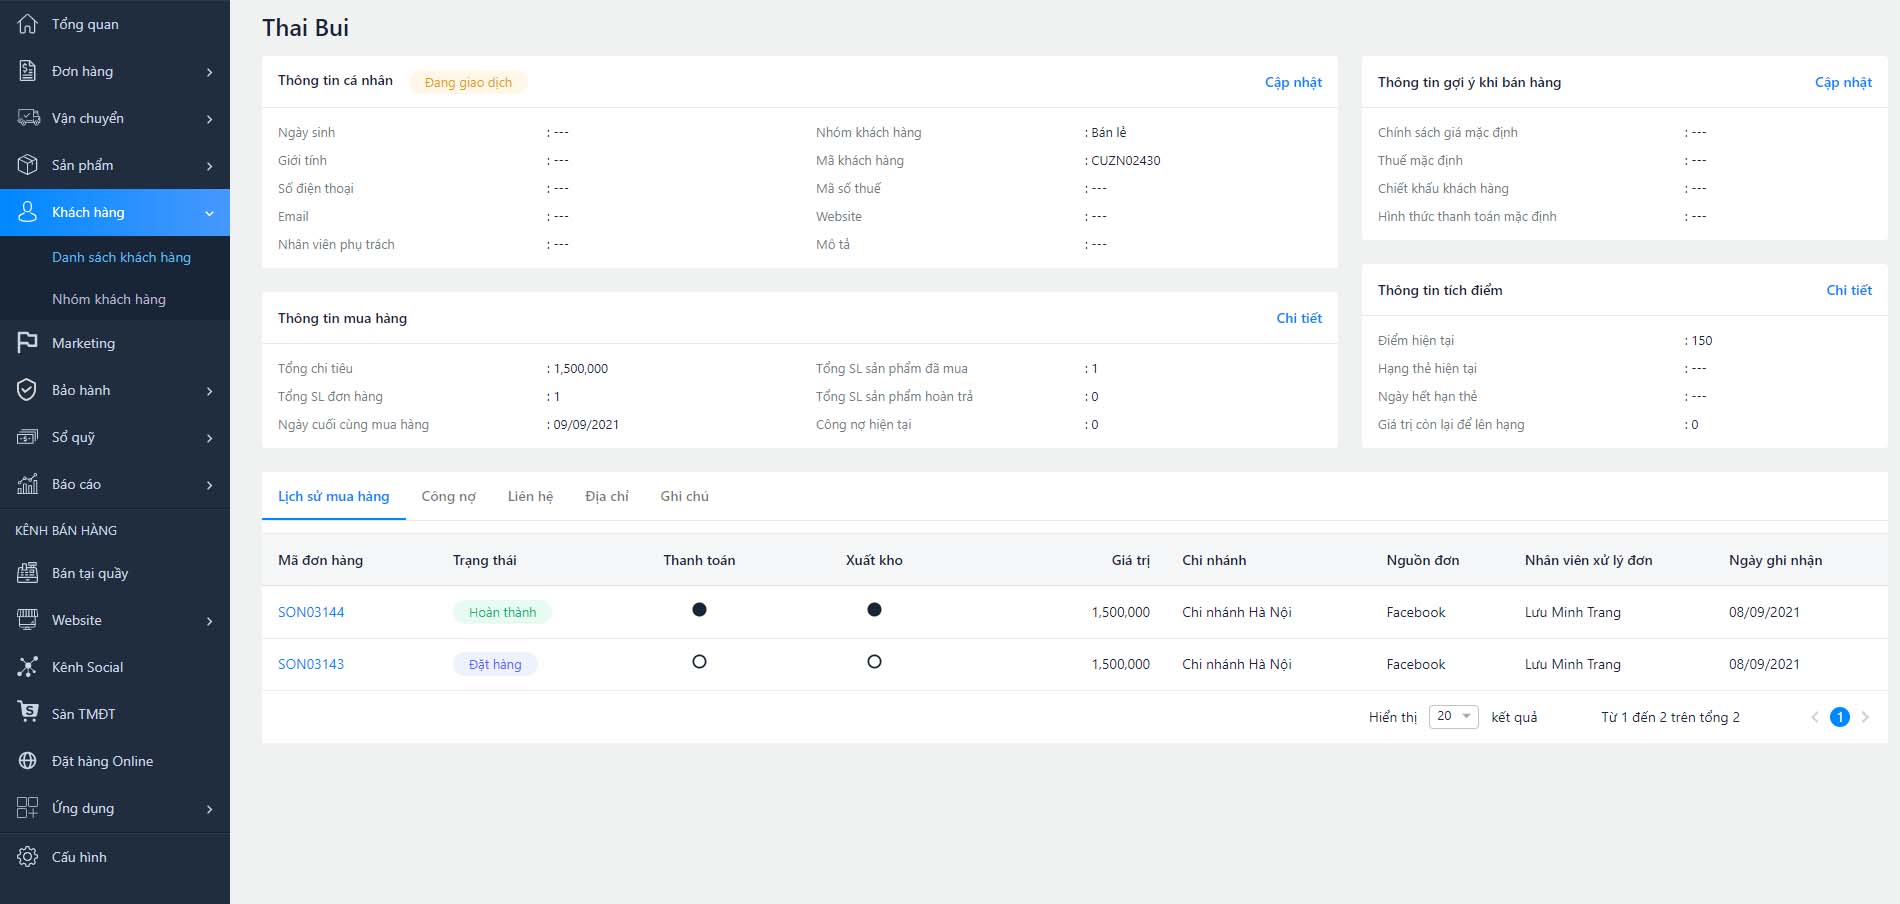
Task: Click the Sàn TMĐT shopping cart icon
Action: click(28, 713)
